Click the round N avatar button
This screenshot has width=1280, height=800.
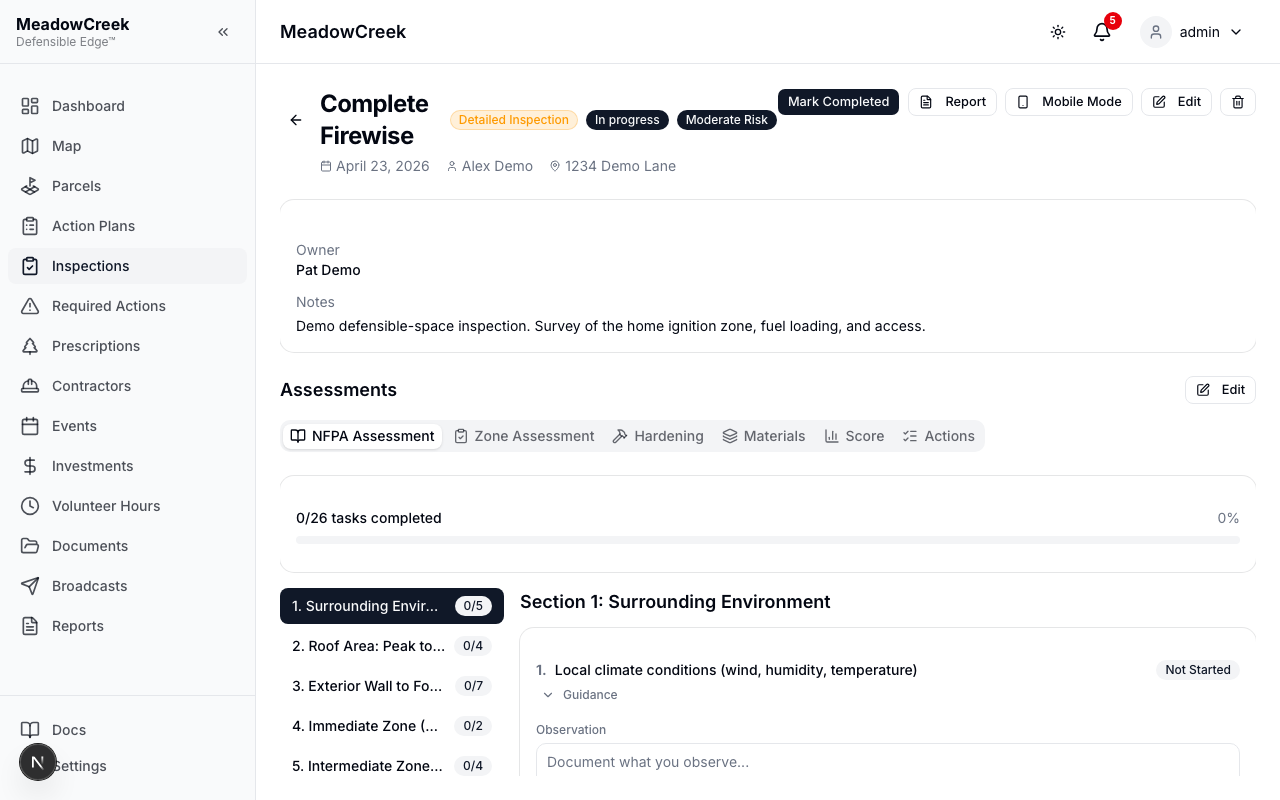[38, 762]
